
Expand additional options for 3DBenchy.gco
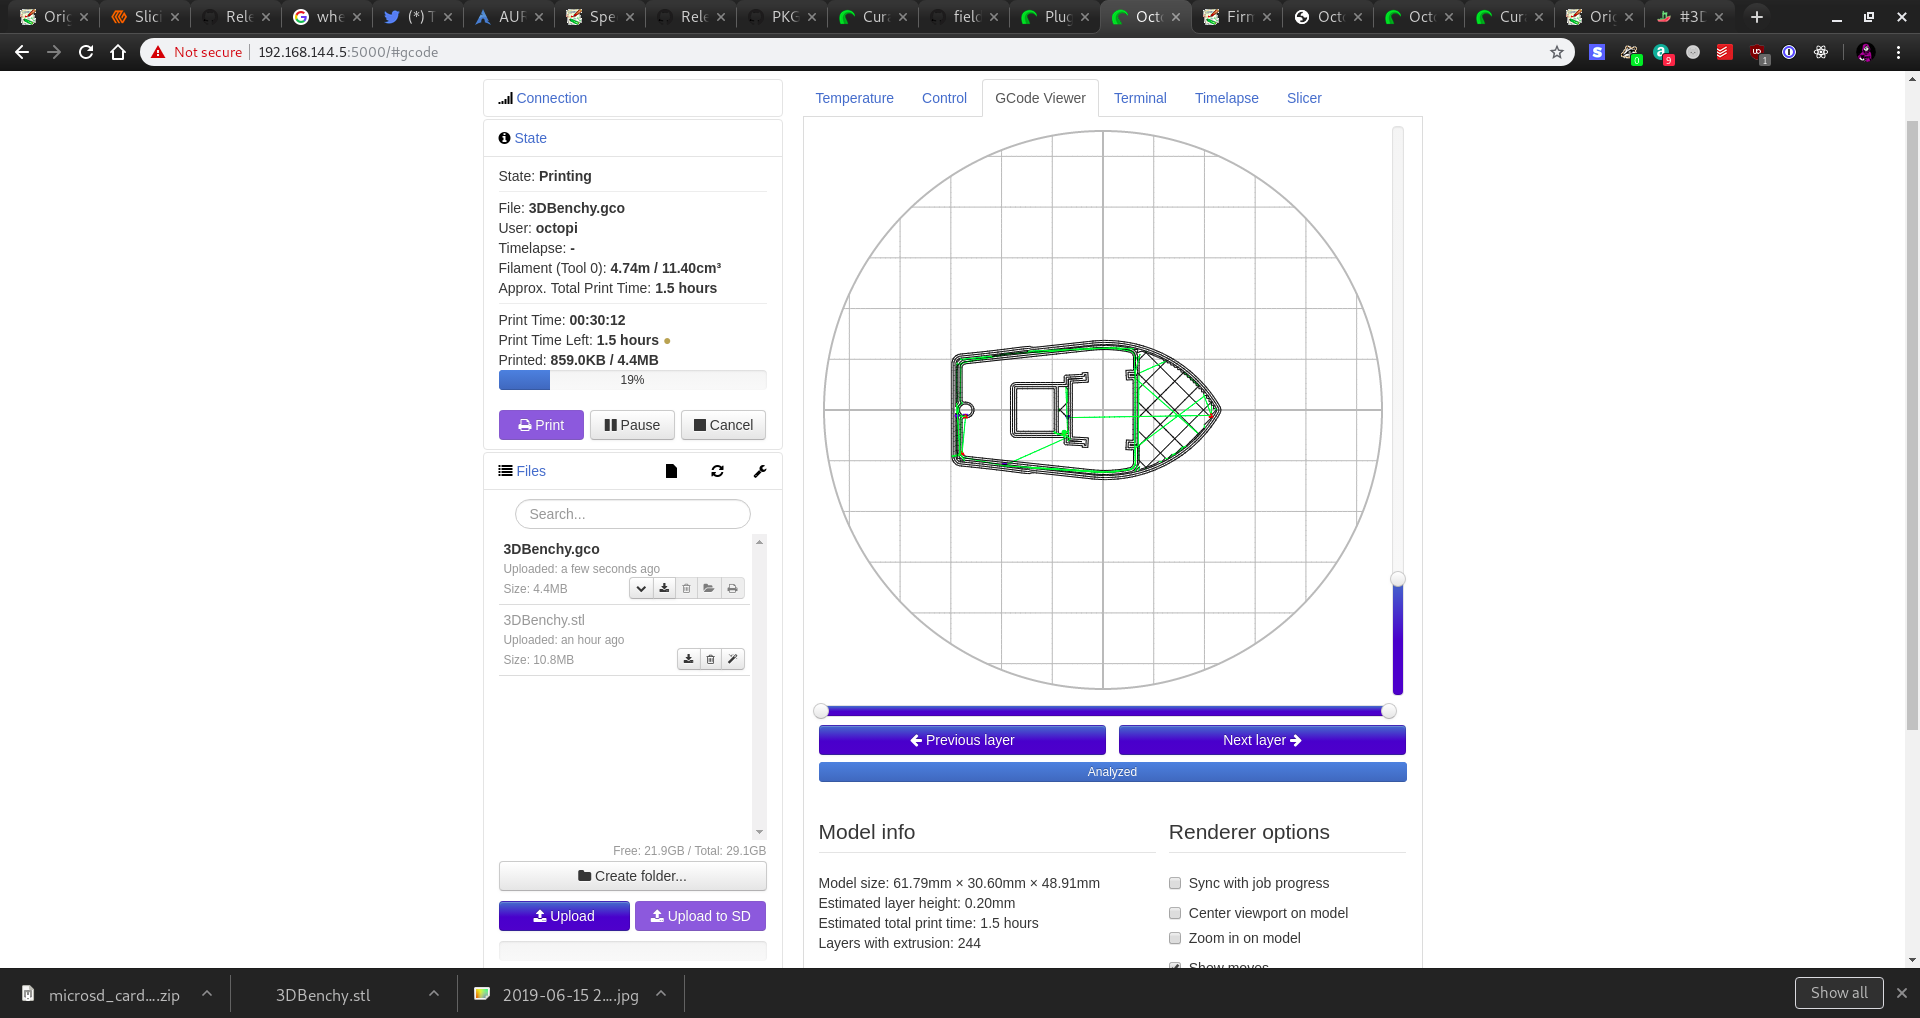(x=641, y=588)
